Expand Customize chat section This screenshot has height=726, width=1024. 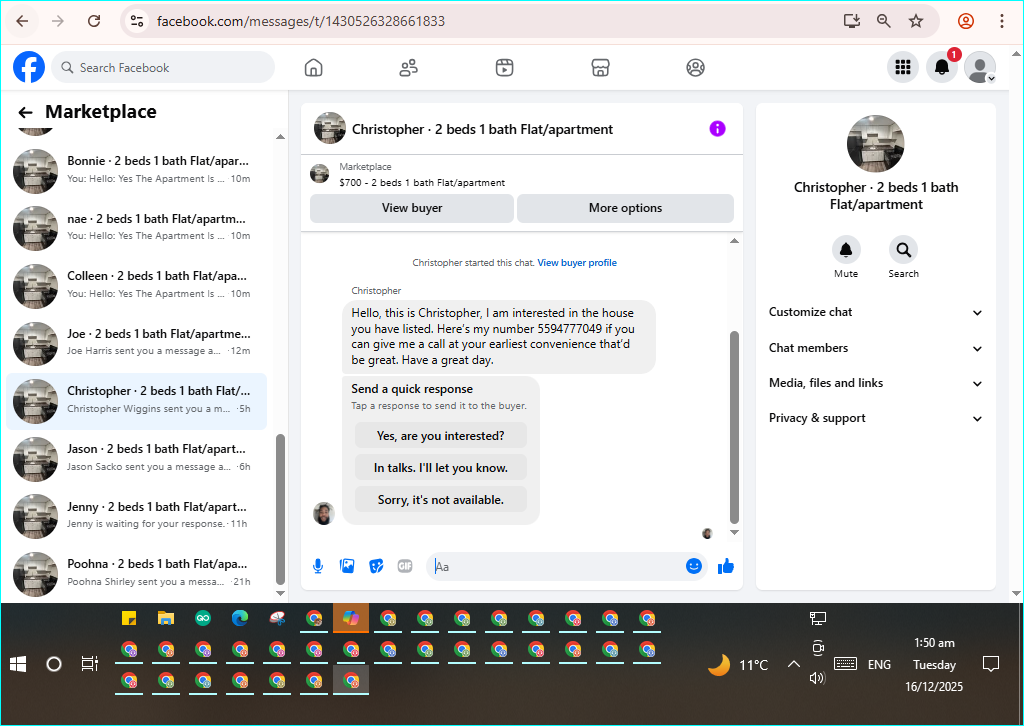[876, 312]
